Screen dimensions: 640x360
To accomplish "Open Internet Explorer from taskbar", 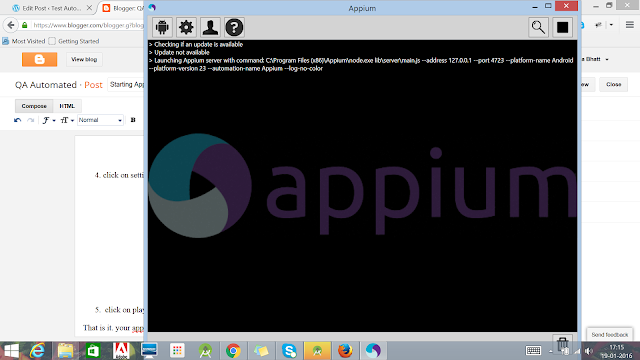I will point(37,351).
